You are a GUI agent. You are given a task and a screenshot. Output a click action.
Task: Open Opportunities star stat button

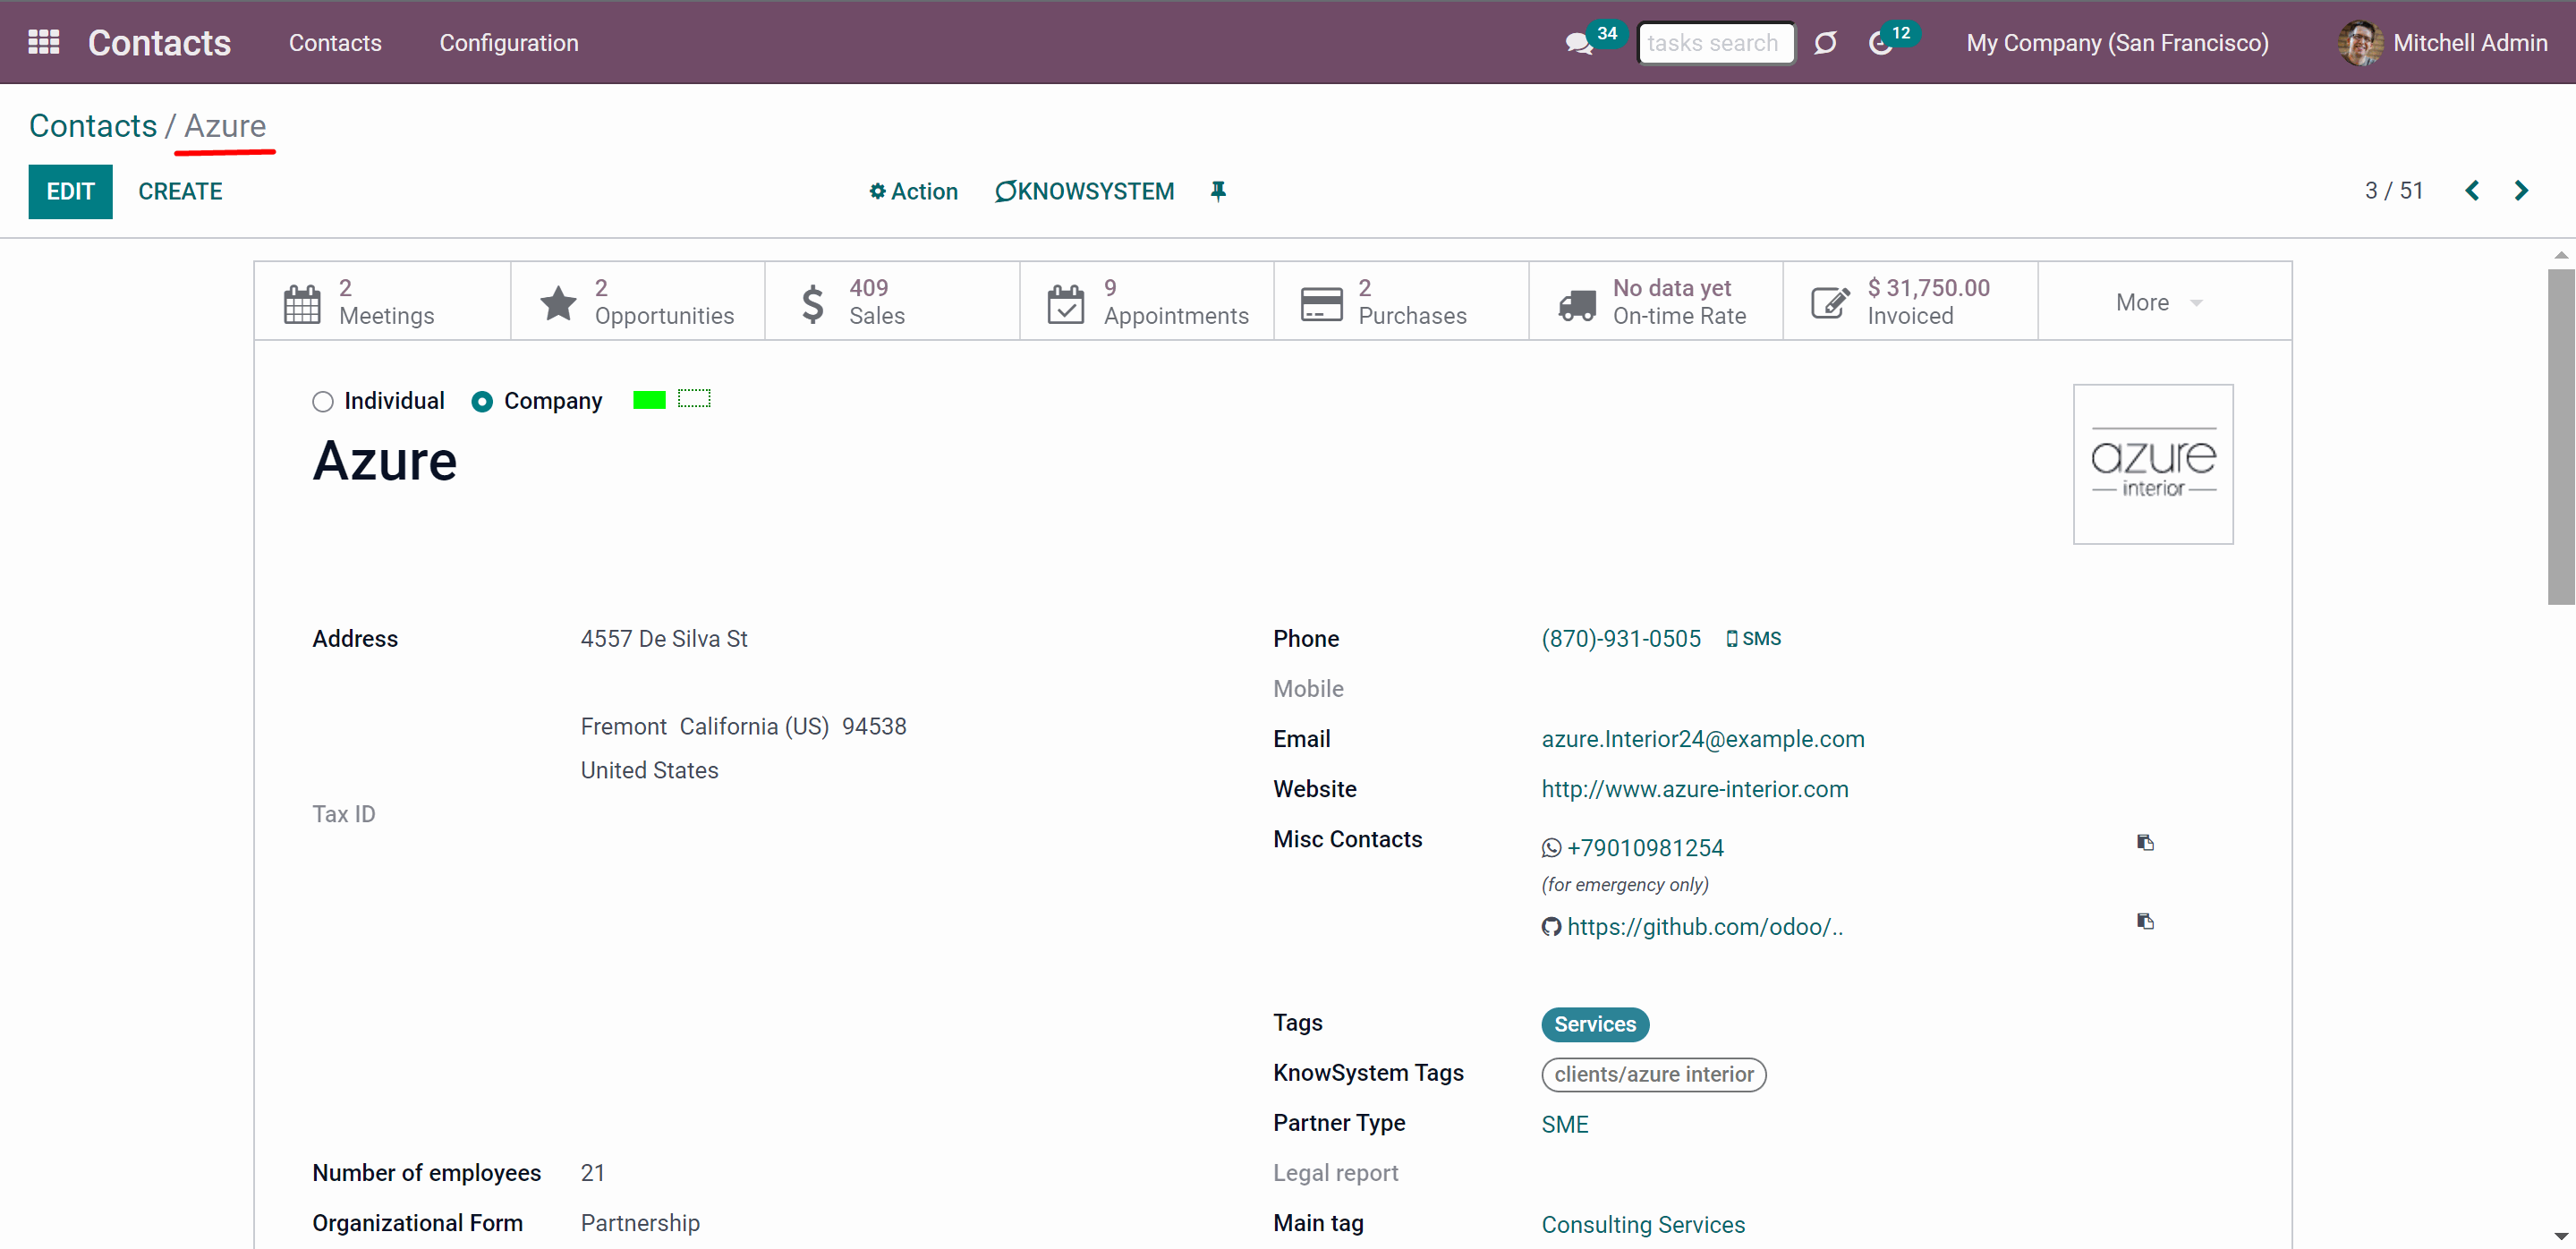pos(638,302)
